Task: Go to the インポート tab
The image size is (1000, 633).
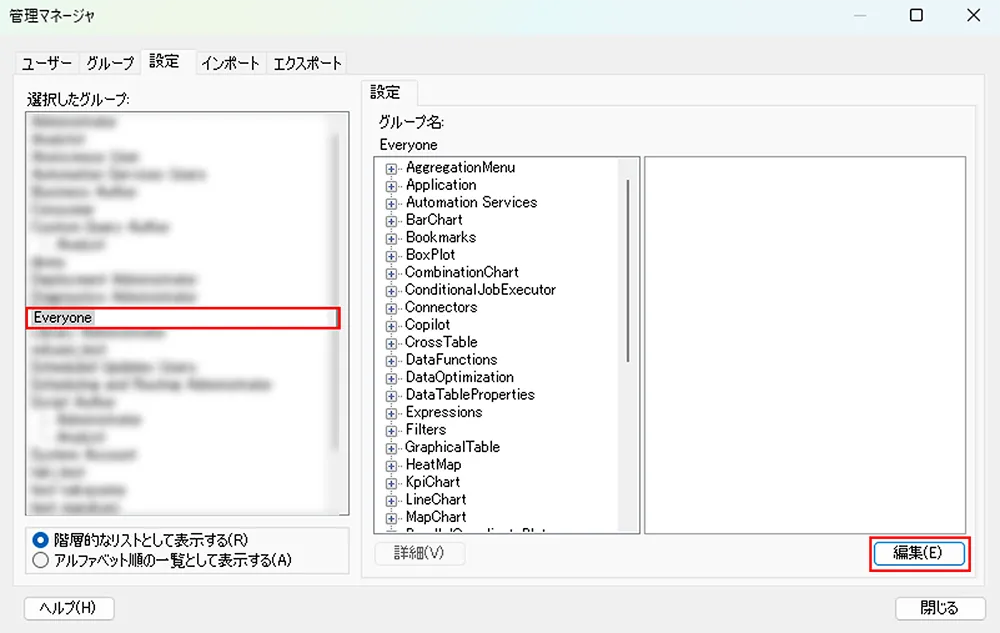Action: pos(230,63)
